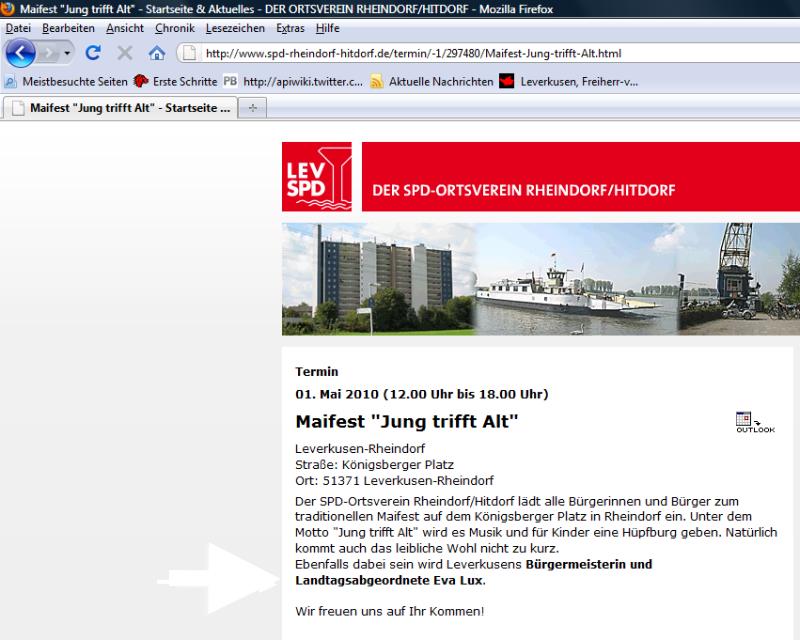Open Meistbesuchte Seiten bookmark folder
The width and height of the screenshot is (800, 640).
66,81
